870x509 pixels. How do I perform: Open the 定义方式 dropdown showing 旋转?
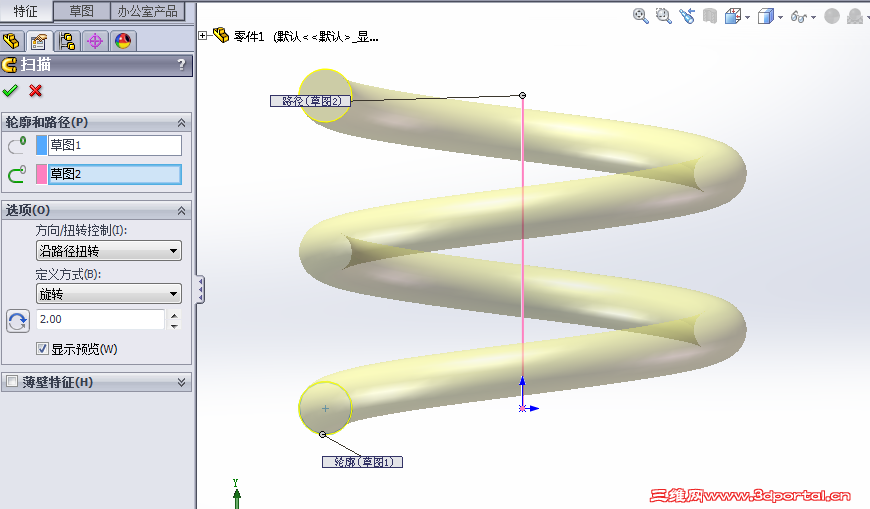pyautogui.click(x=109, y=294)
